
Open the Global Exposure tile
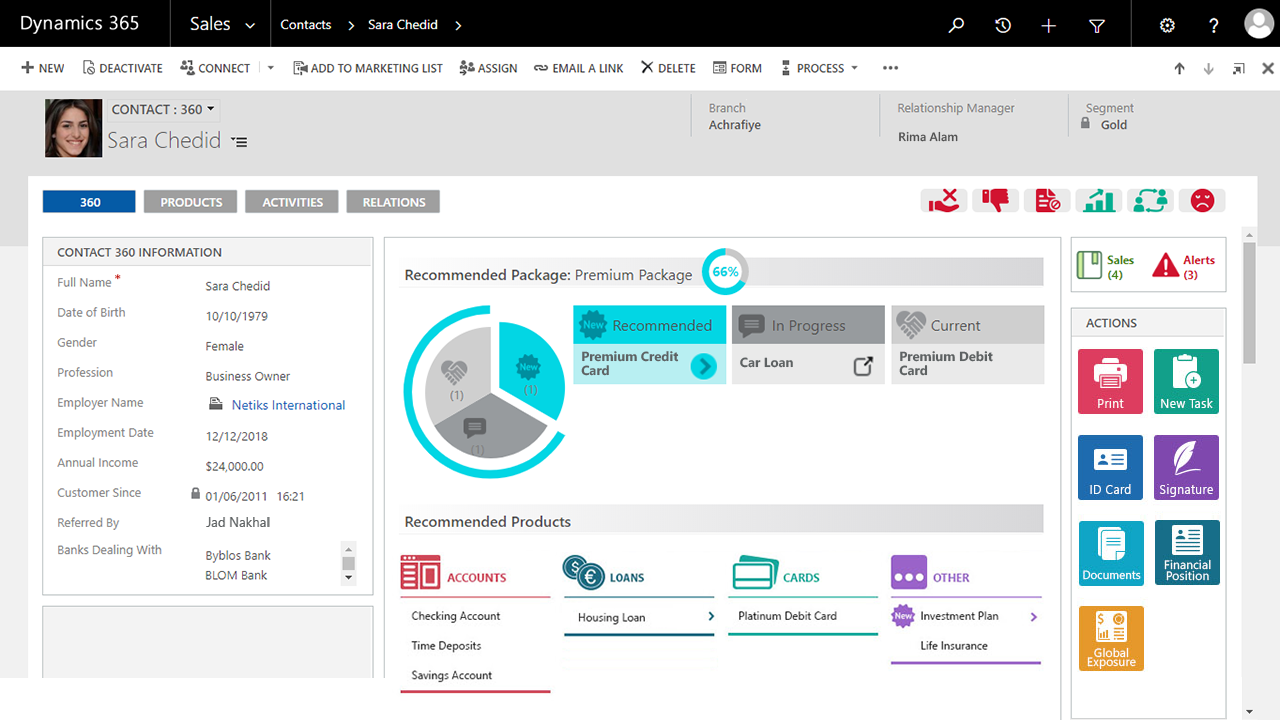[1110, 638]
